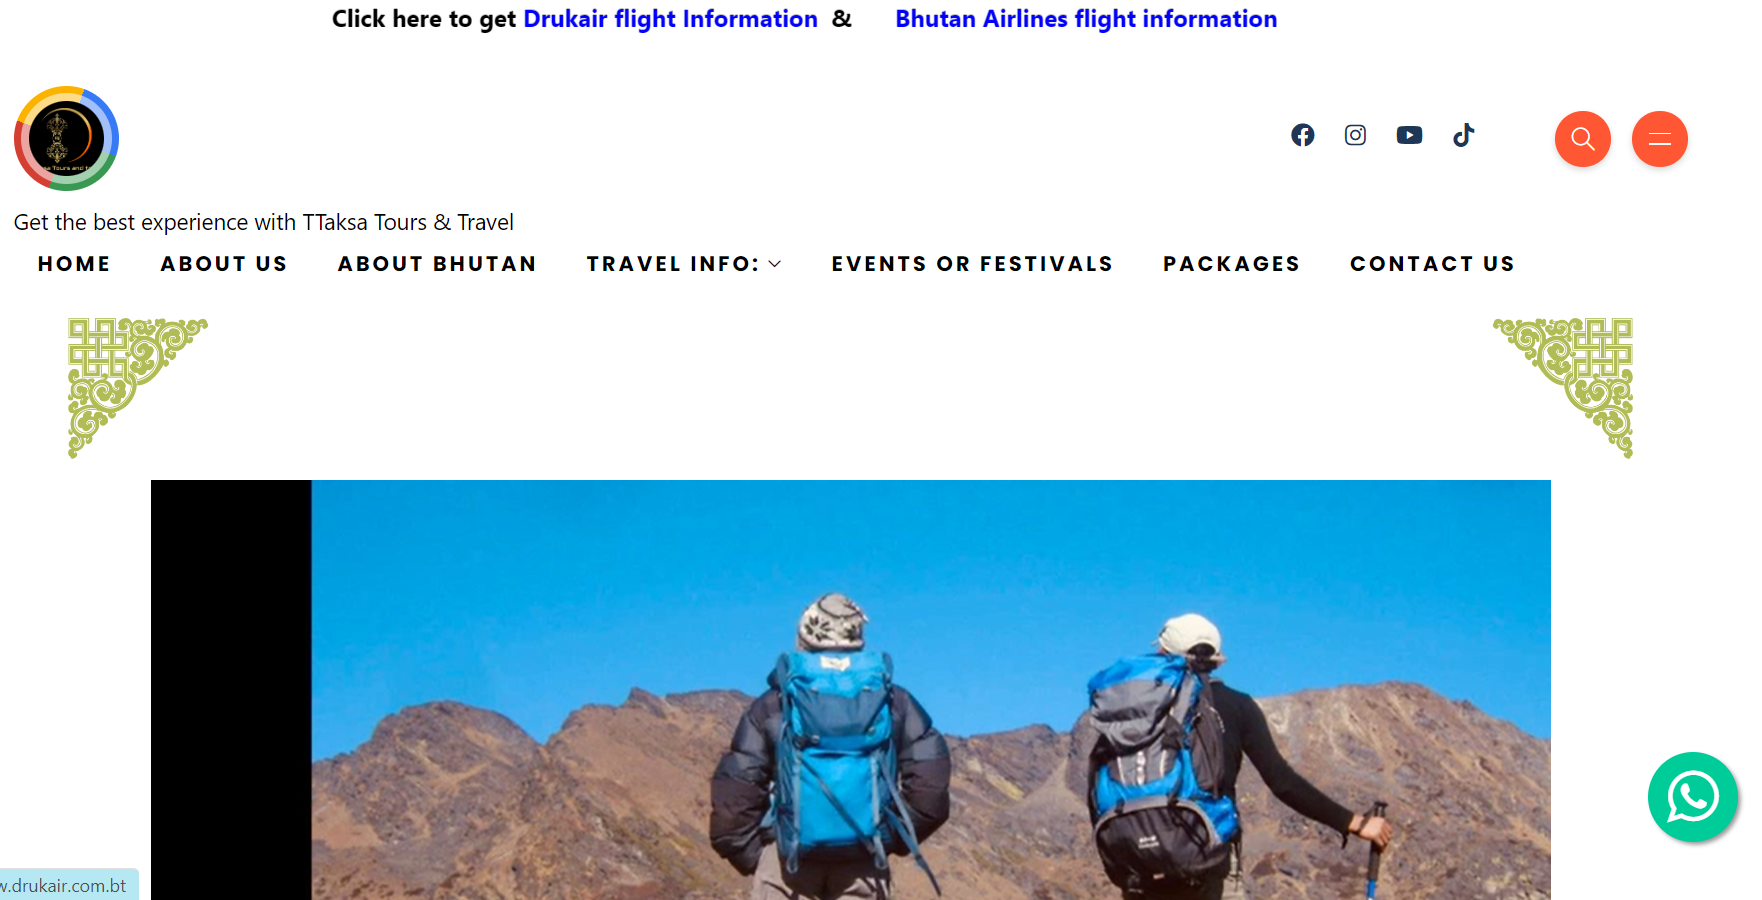Open the Facebook social icon
This screenshot has height=900, width=1762.
coord(1302,135)
